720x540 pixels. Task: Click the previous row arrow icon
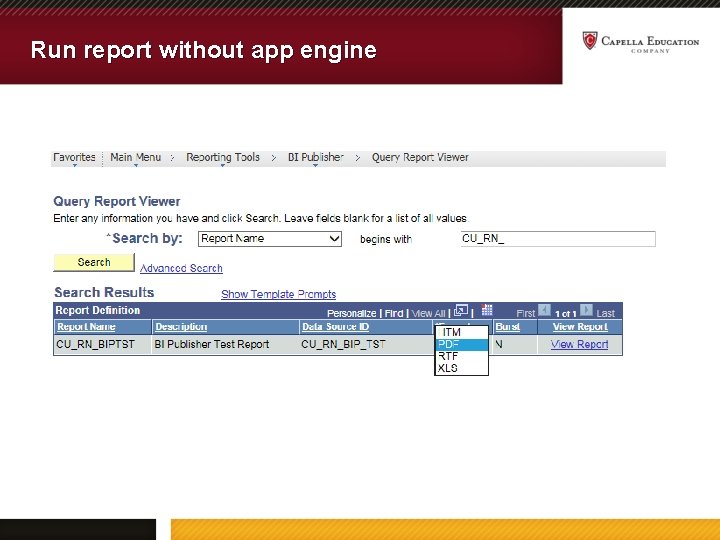(x=544, y=310)
